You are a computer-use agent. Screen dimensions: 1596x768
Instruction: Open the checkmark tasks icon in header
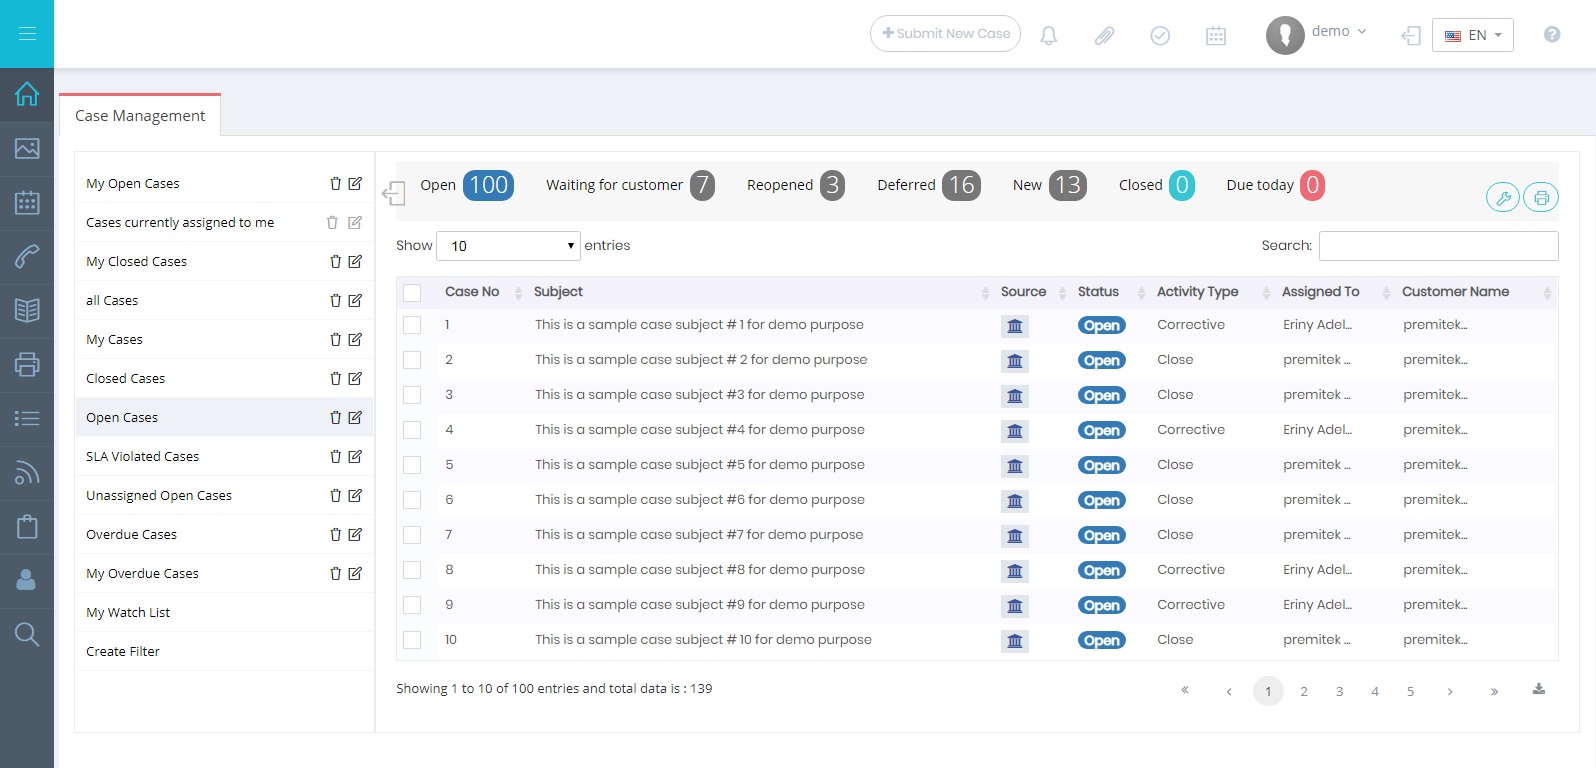click(1160, 36)
